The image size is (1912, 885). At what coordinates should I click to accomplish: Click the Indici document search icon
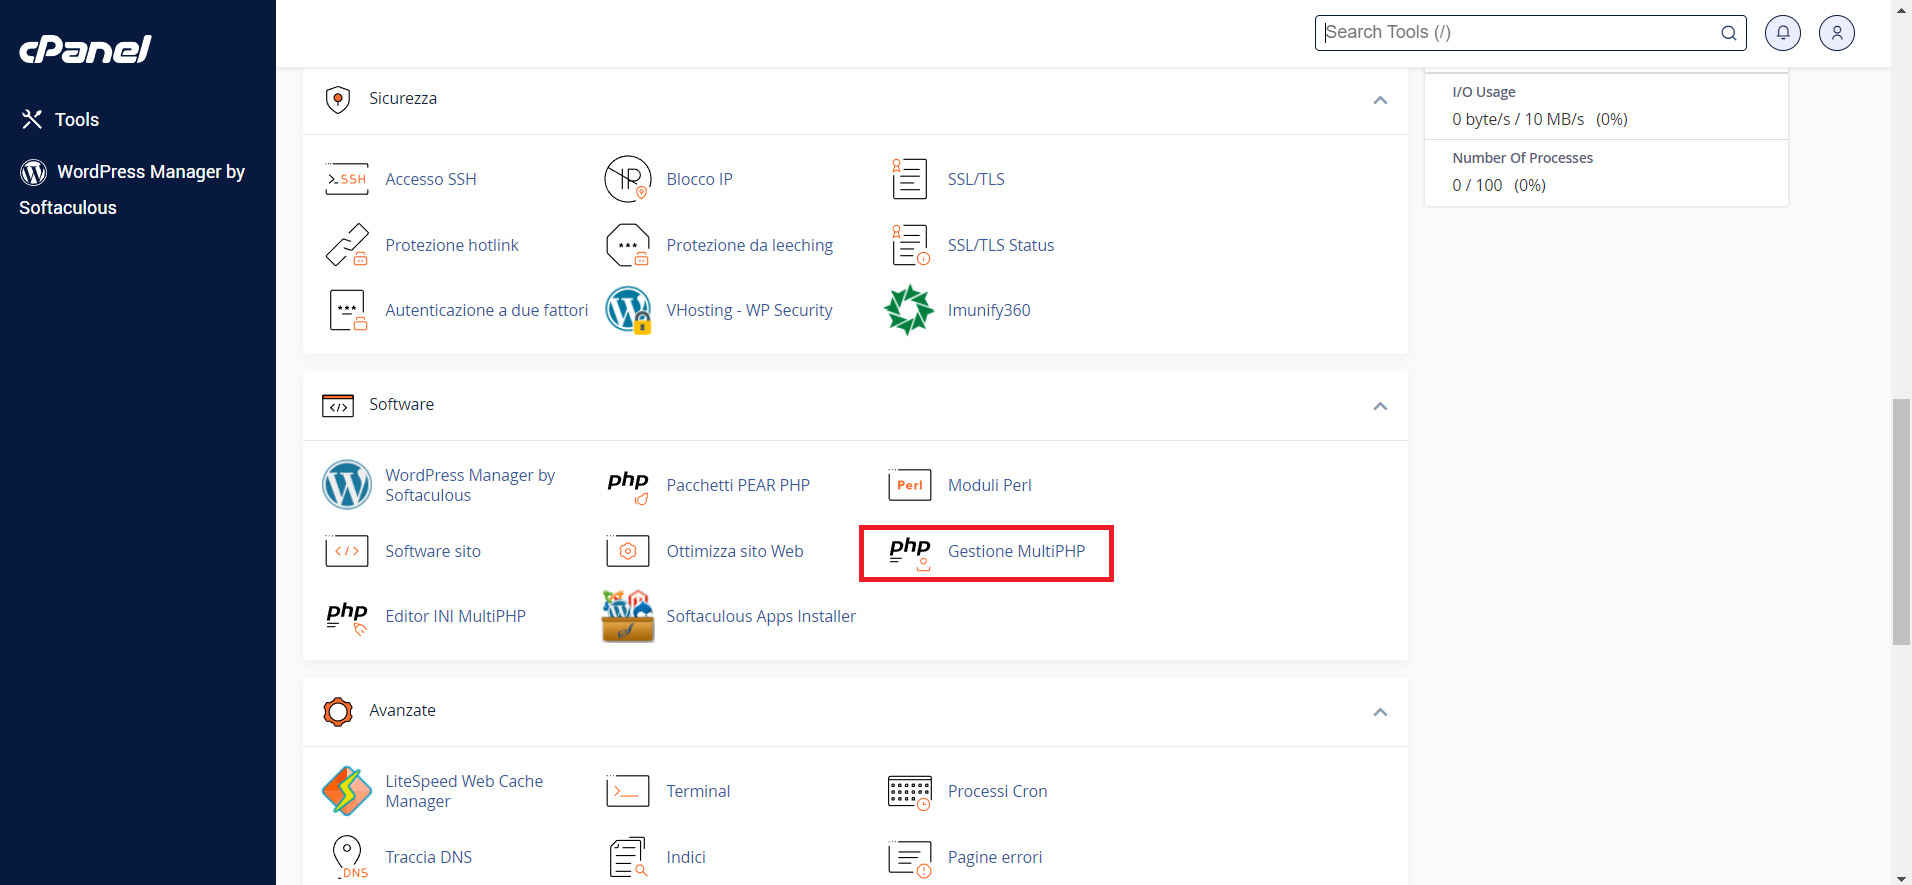tap(628, 857)
